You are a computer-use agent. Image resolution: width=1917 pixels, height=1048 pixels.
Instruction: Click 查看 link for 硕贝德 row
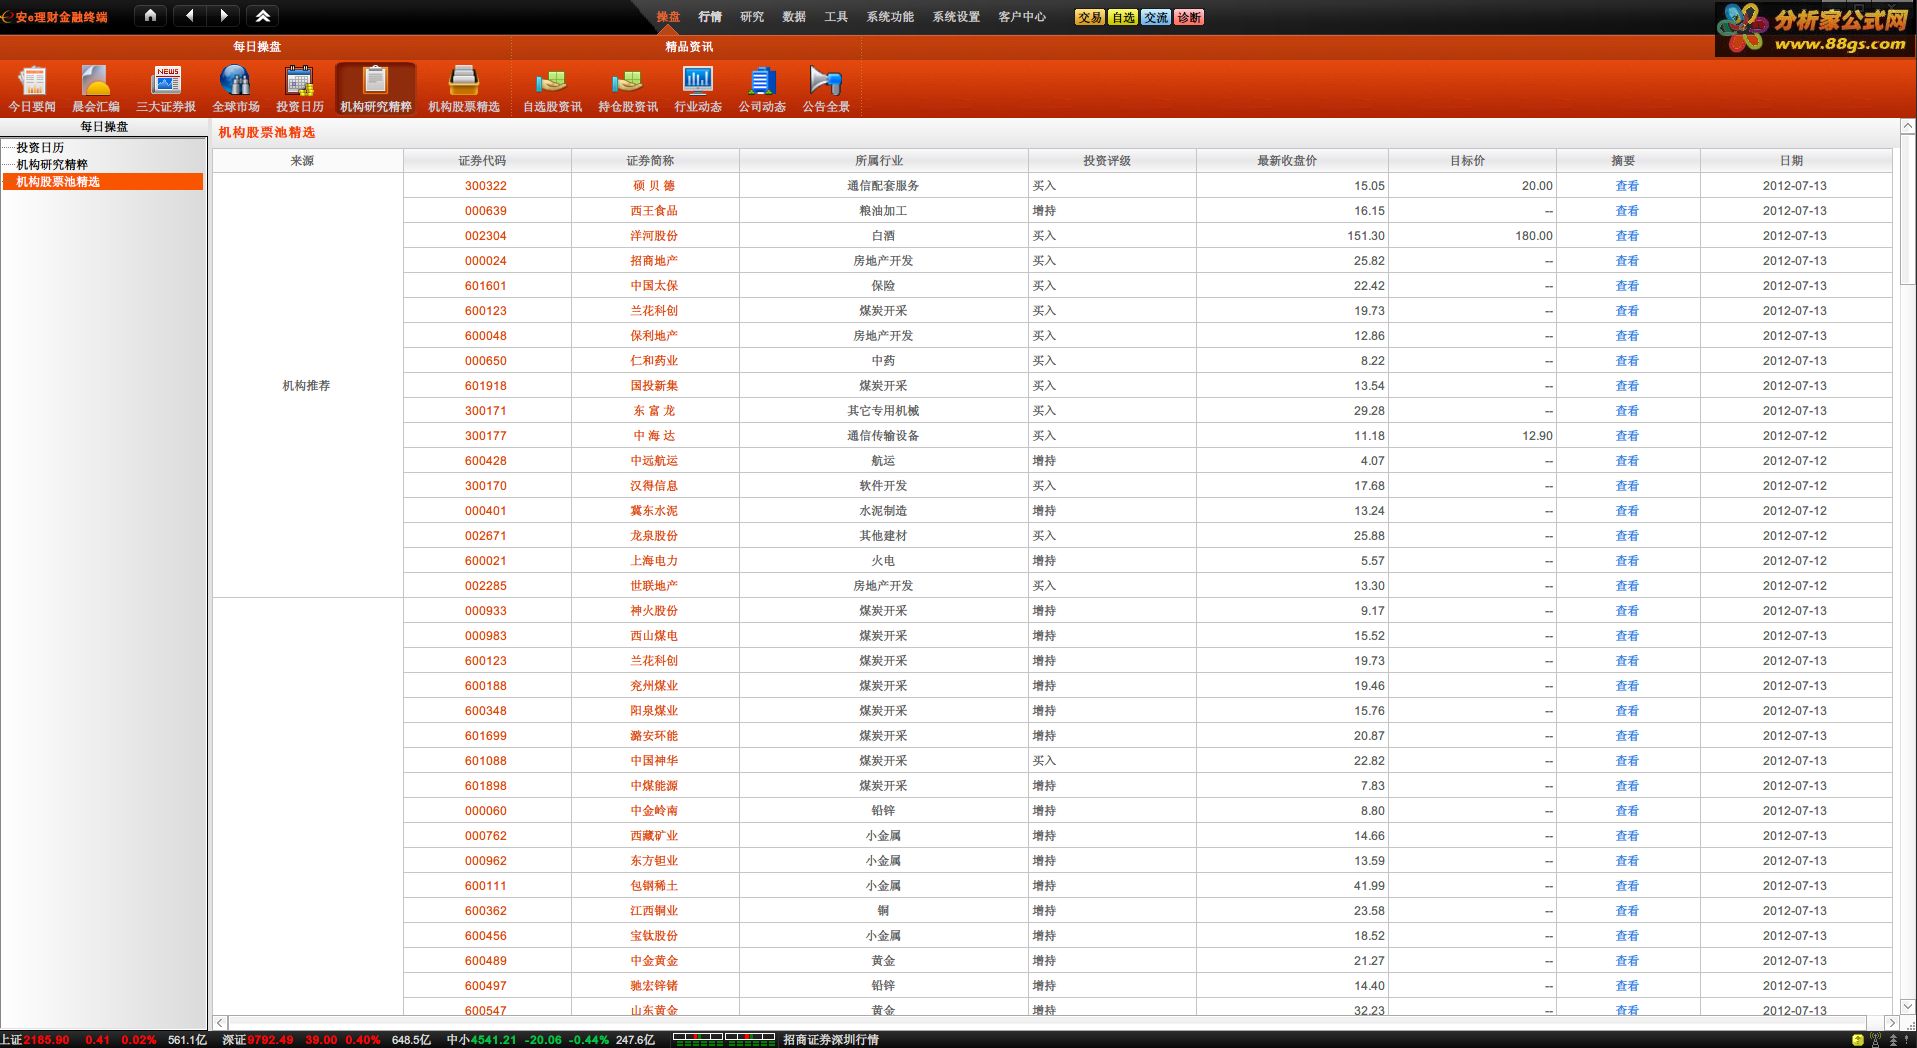click(x=1627, y=186)
